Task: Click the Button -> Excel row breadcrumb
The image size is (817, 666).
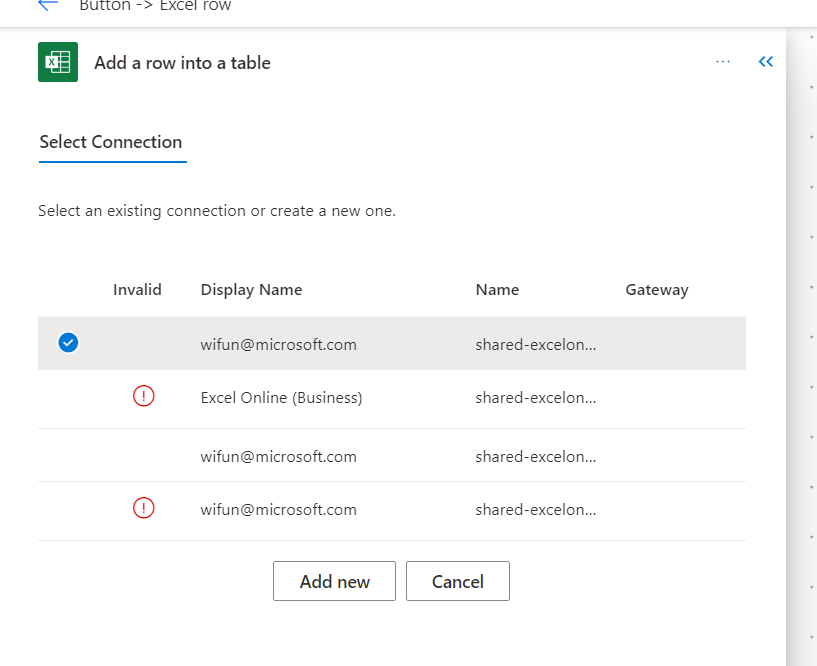Action: tap(147, 5)
